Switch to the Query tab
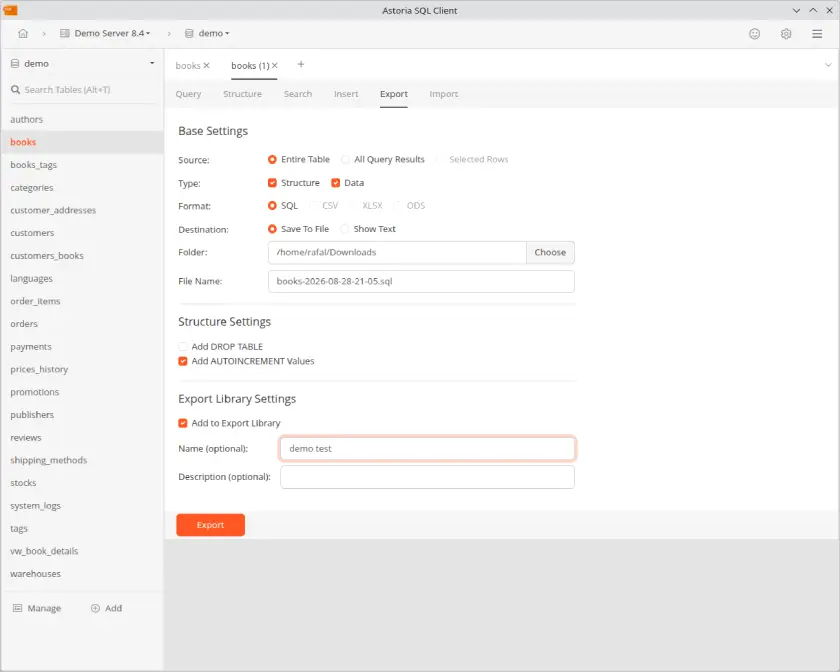 point(188,94)
